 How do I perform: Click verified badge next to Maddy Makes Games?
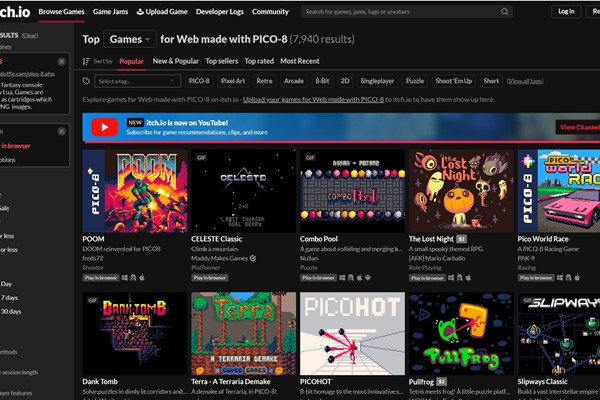[253, 258]
